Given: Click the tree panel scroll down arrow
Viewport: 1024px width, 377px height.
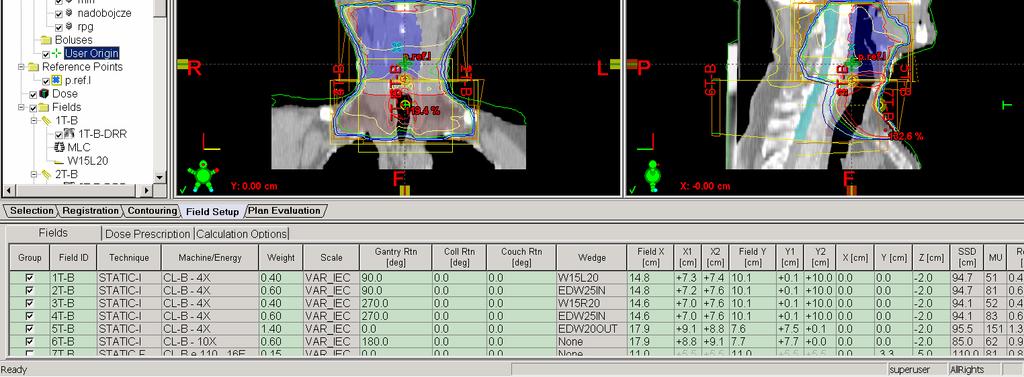Looking at the screenshot, I should click(160, 177).
